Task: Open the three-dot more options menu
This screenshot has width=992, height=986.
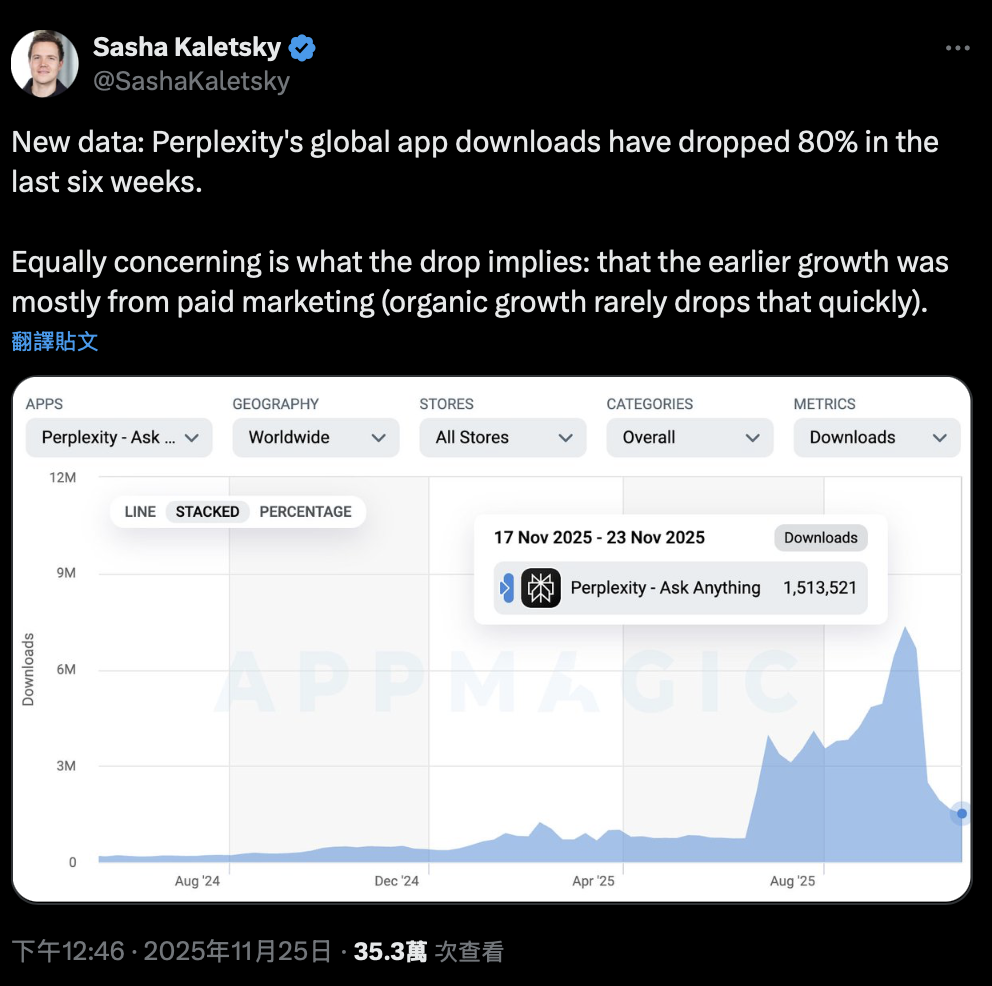Action: [x=957, y=48]
